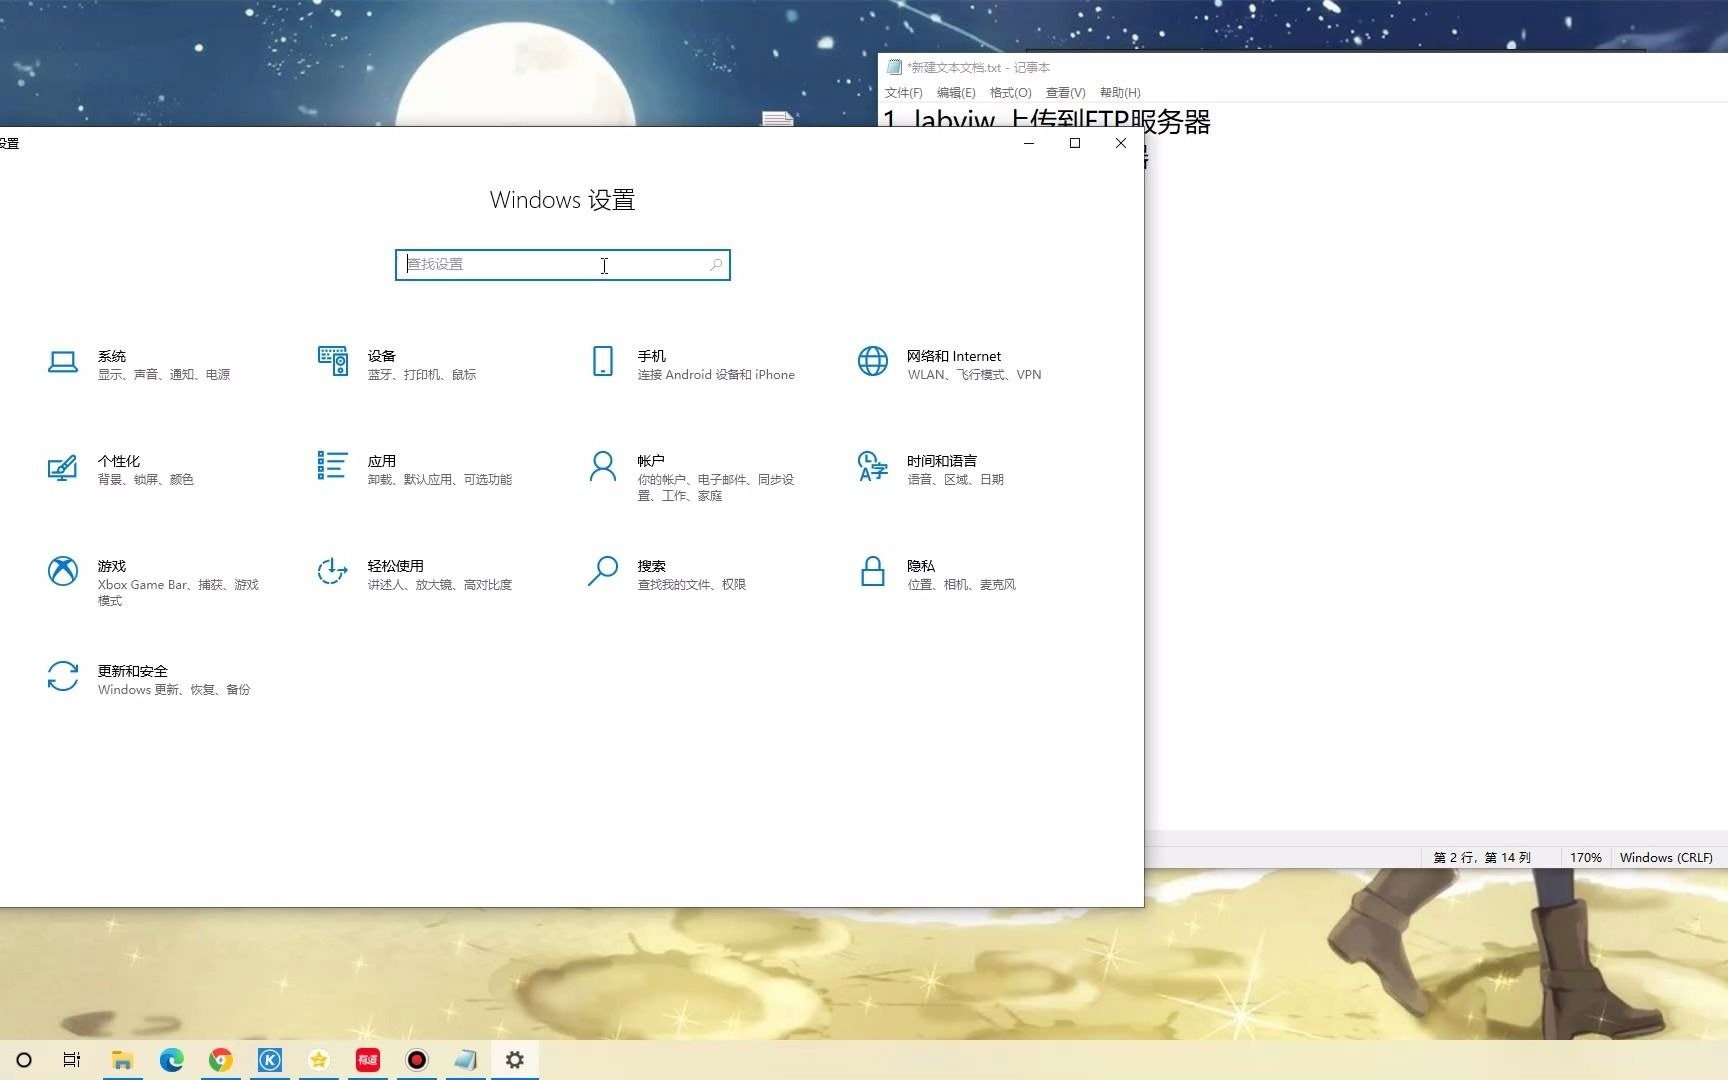
Task: Click the 查找设置 search field
Action: (563, 265)
